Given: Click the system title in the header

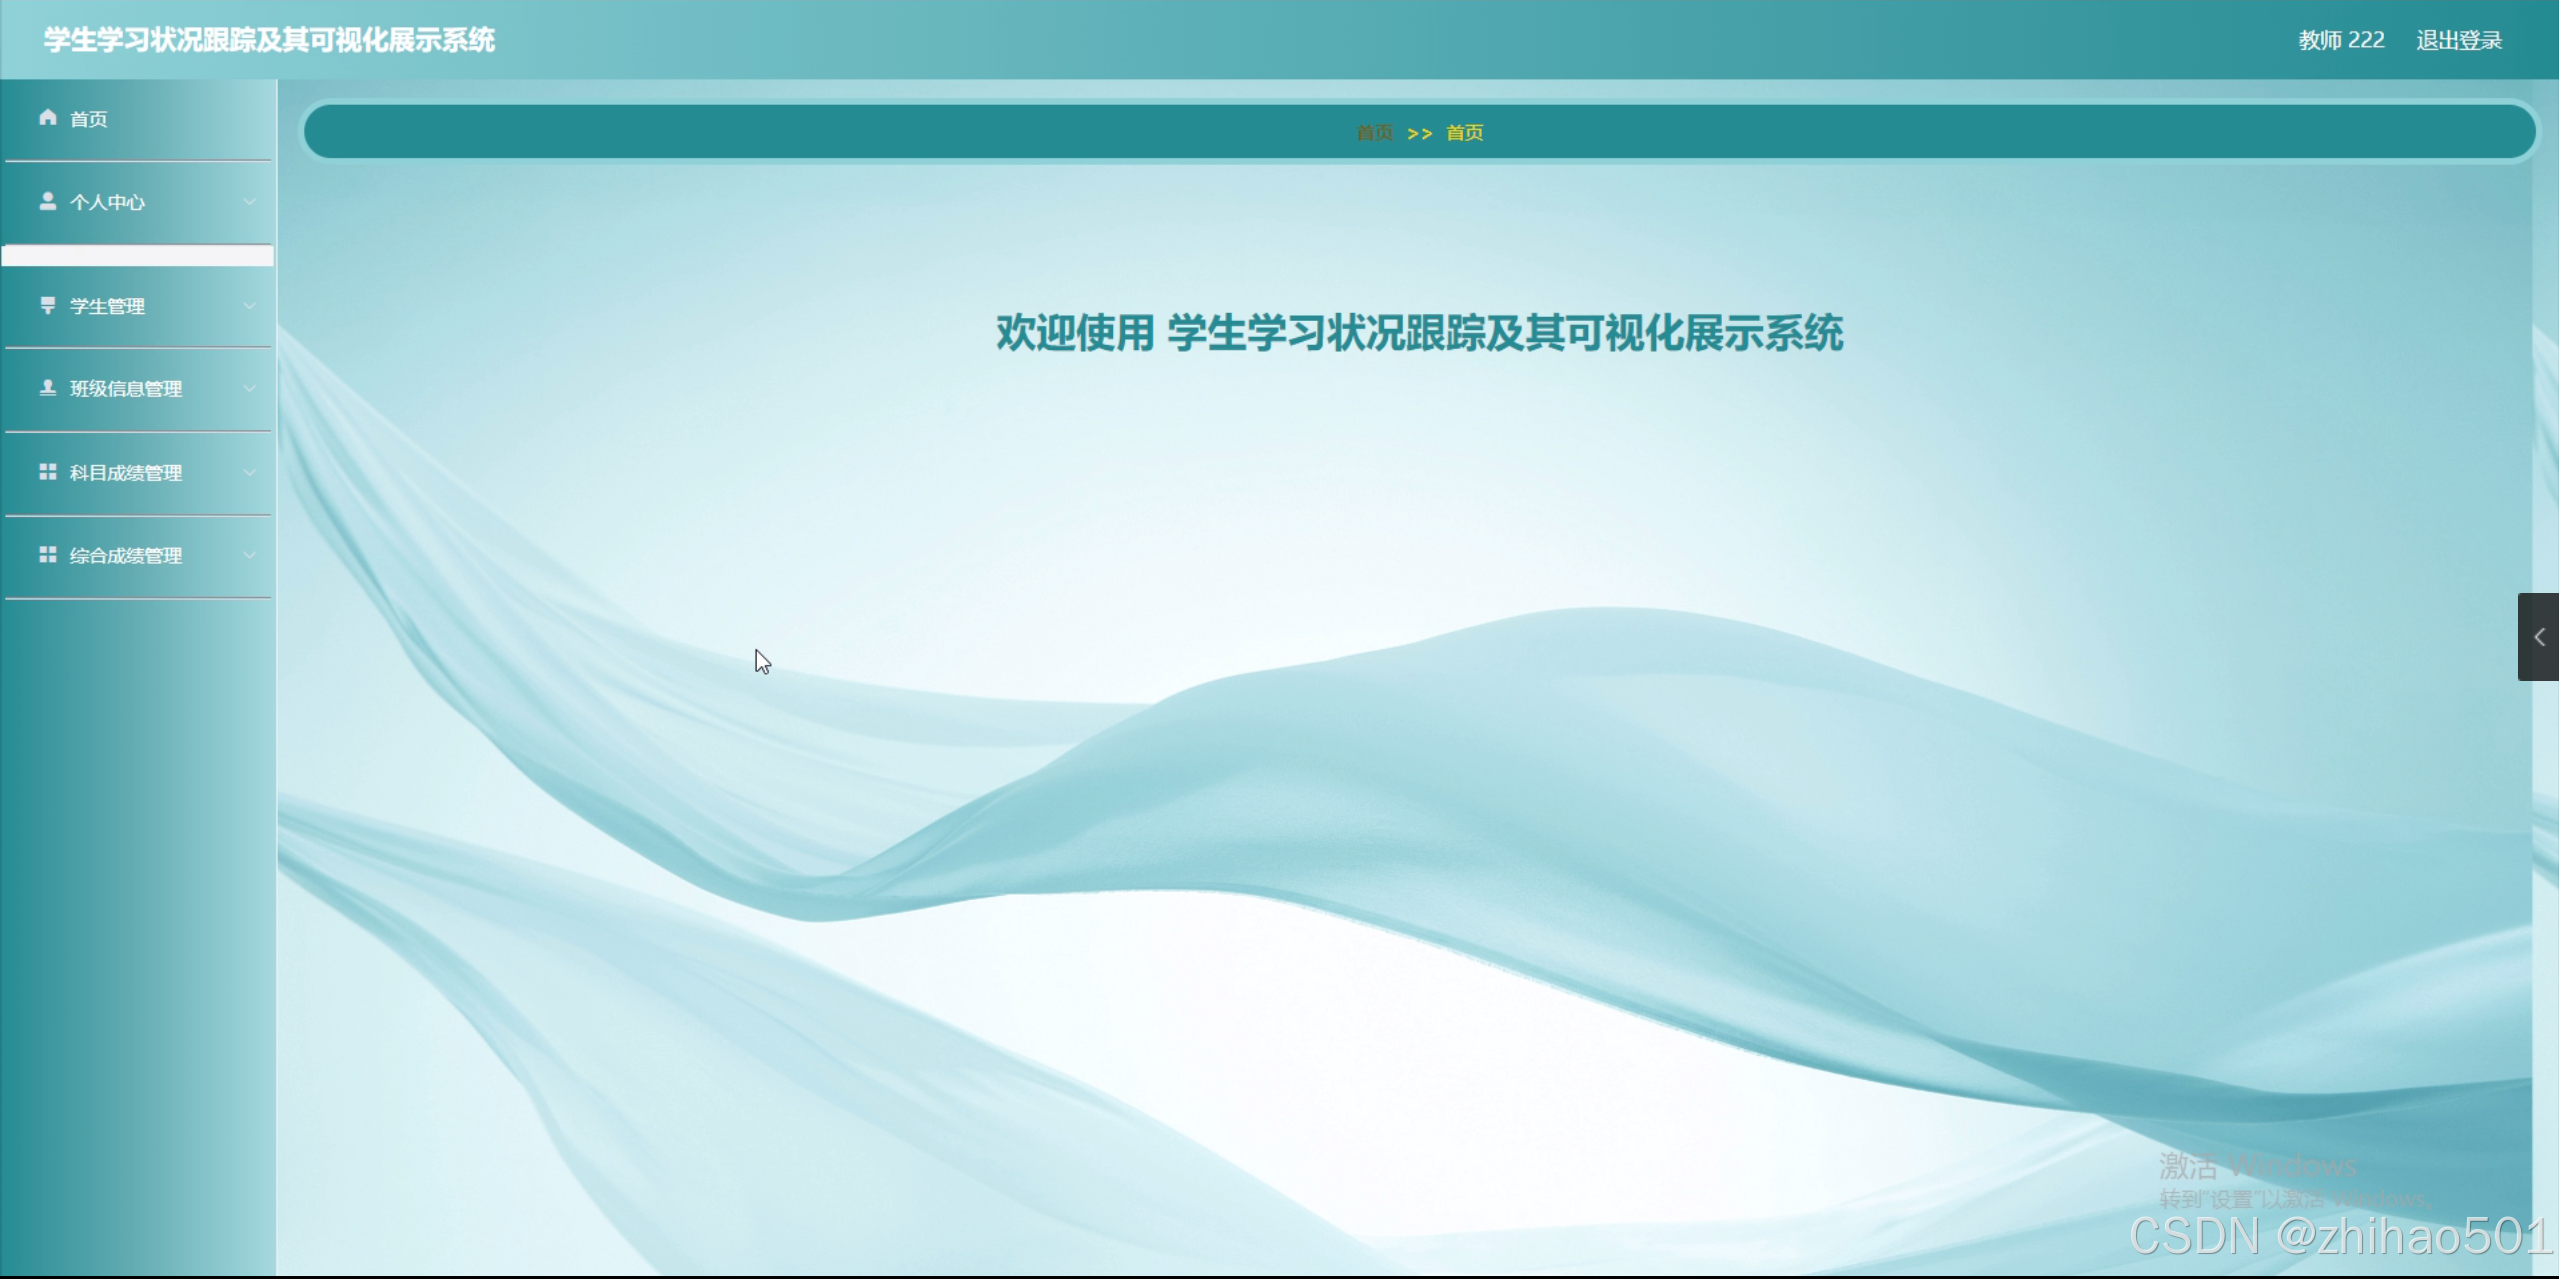Looking at the screenshot, I should tap(268, 40).
